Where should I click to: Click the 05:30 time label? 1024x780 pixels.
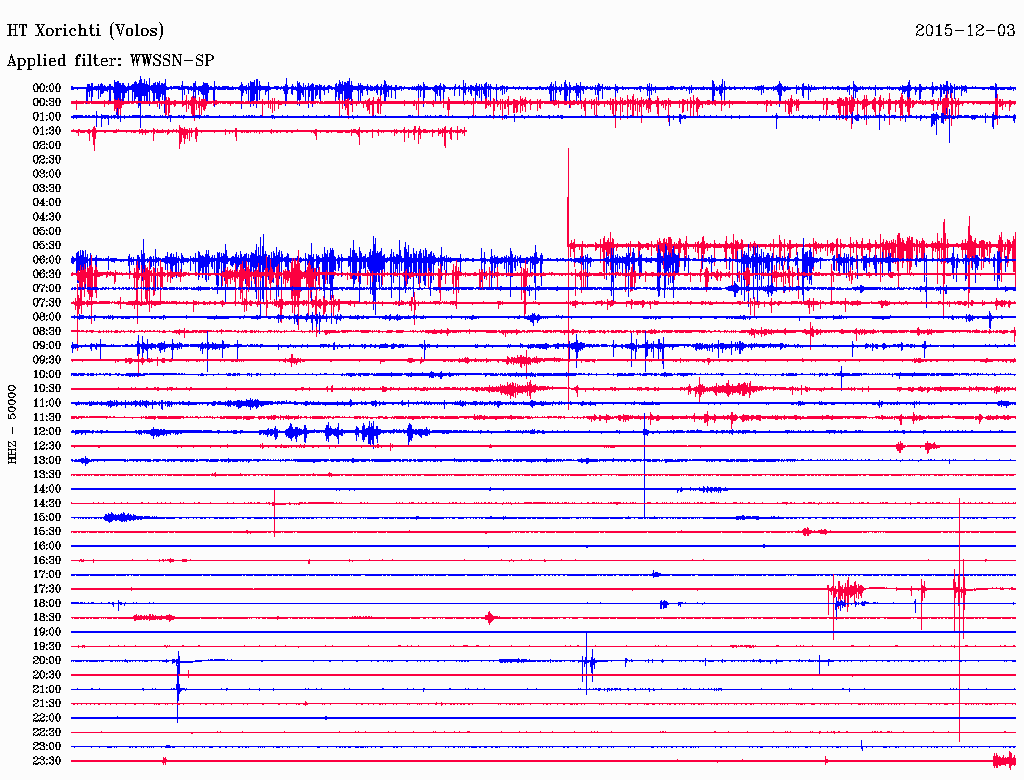click(47, 245)
